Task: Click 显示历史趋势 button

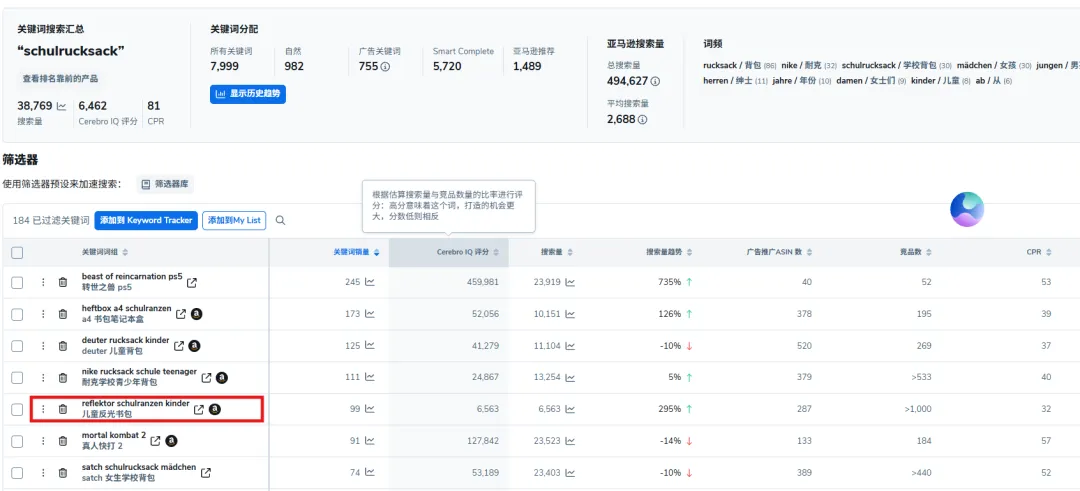Action: point(248,94)
